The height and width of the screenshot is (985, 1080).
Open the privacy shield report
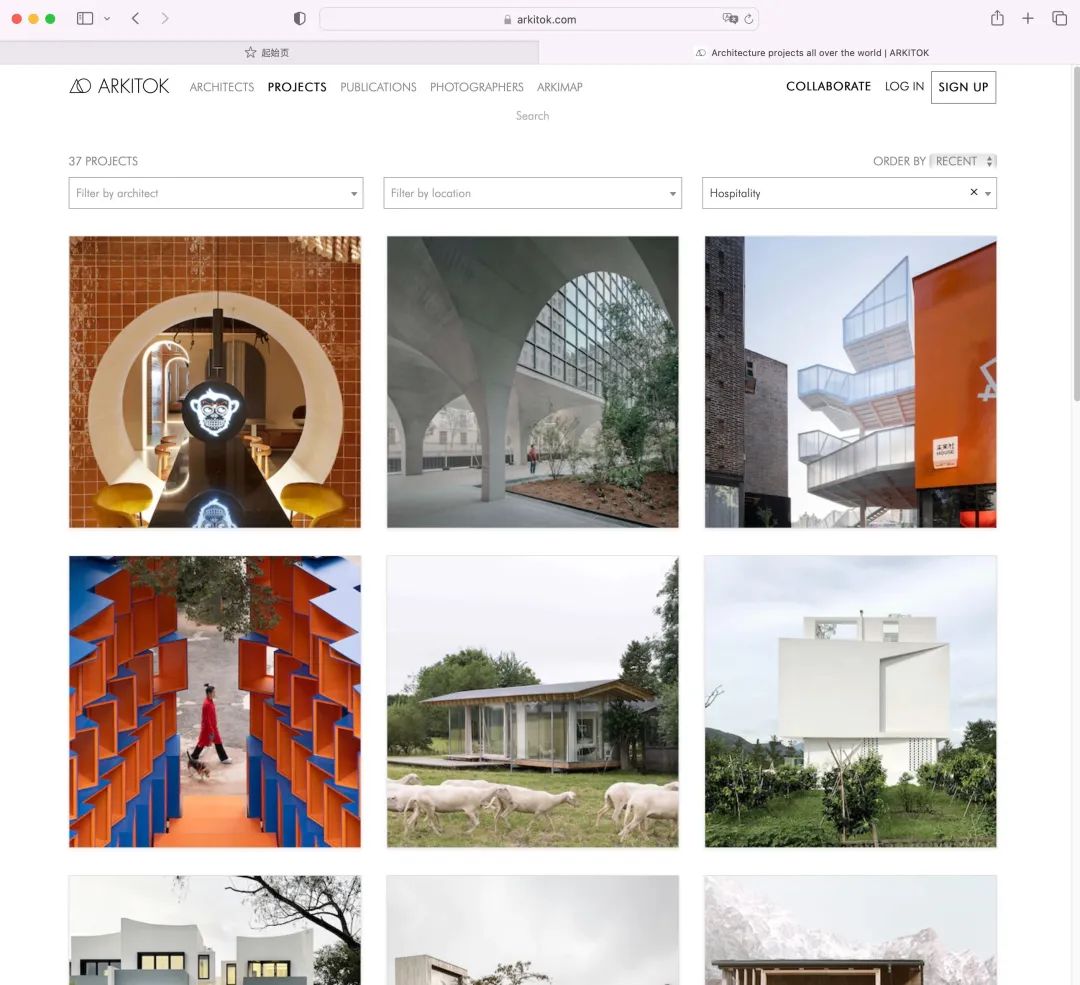tap(299, 19)
